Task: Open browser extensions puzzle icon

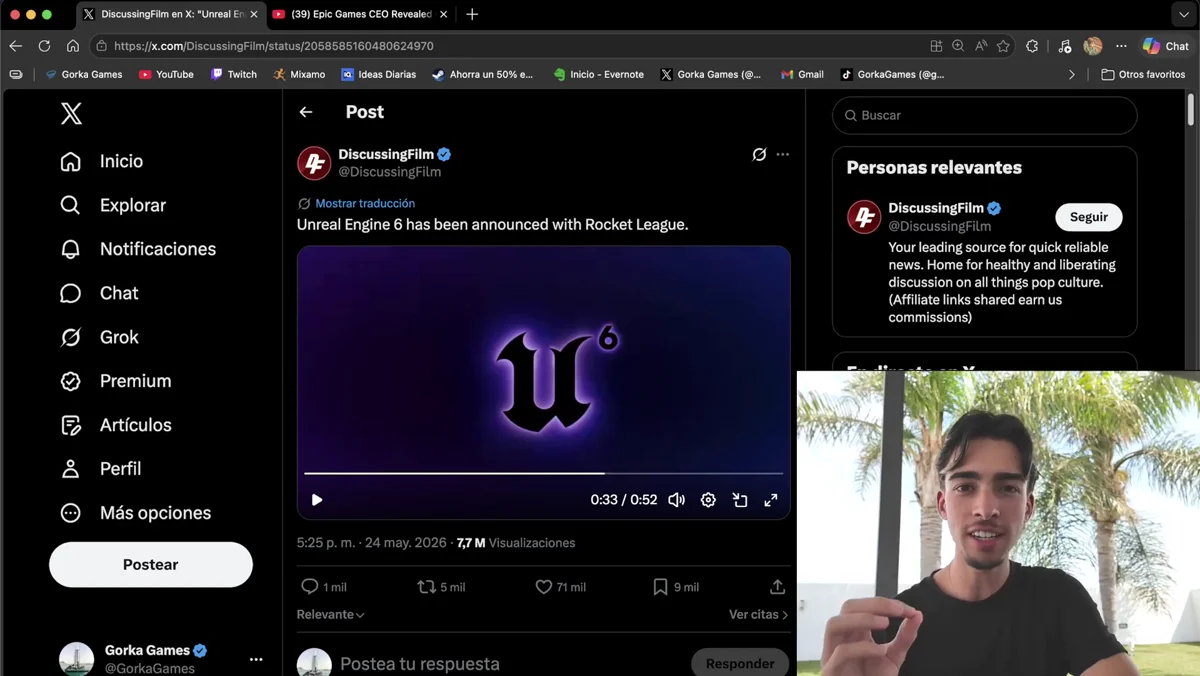Action: 1032,46
